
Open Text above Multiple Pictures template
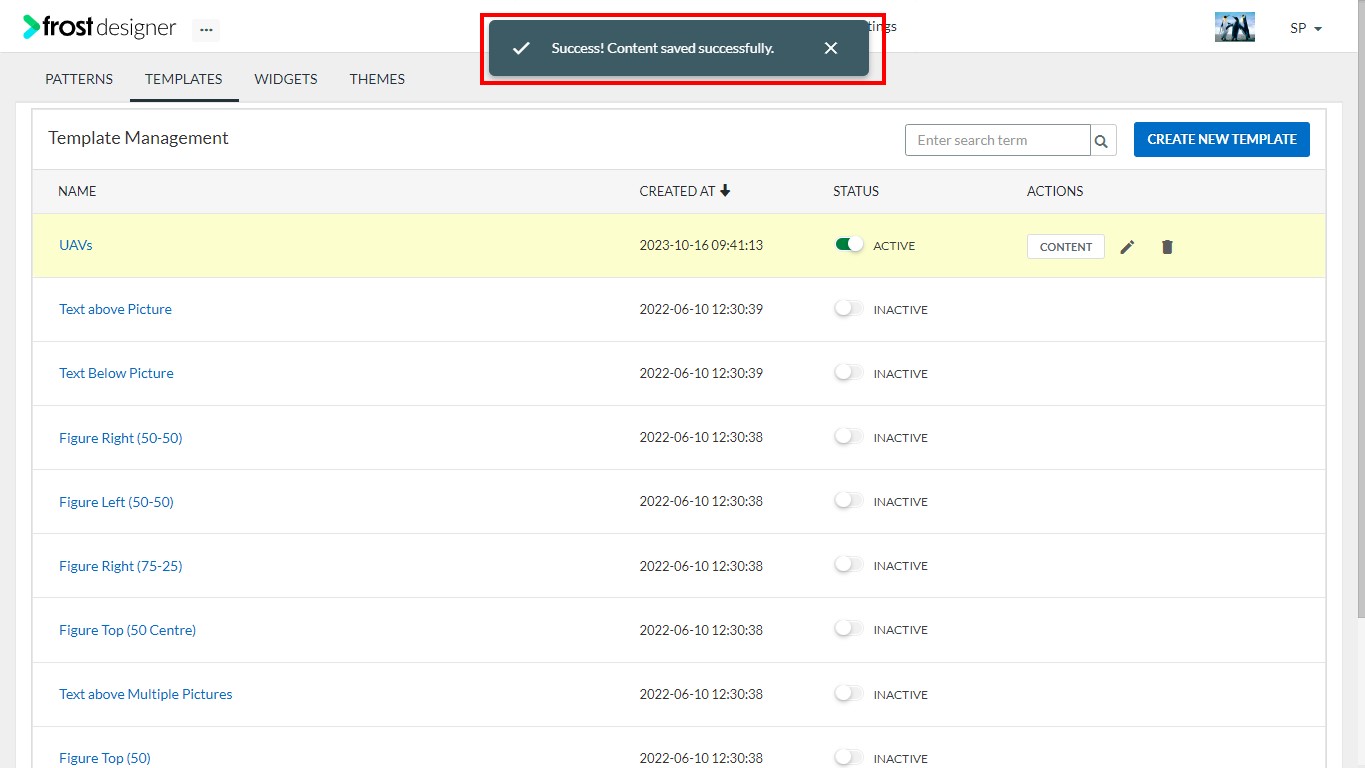tap(146, 694)
